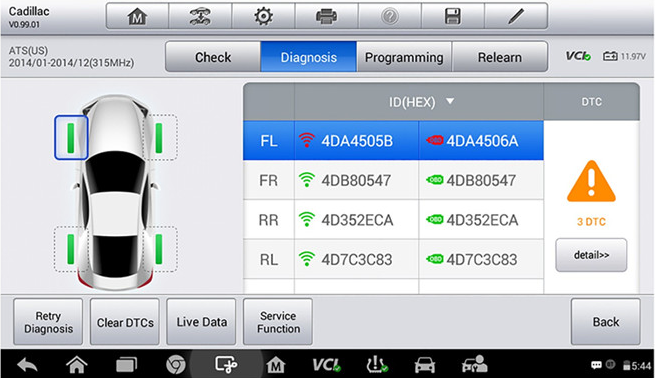This screenshot has height=378, width=655.
Task: Tap the orange DTC warning triangle
Action: (591, 181)
